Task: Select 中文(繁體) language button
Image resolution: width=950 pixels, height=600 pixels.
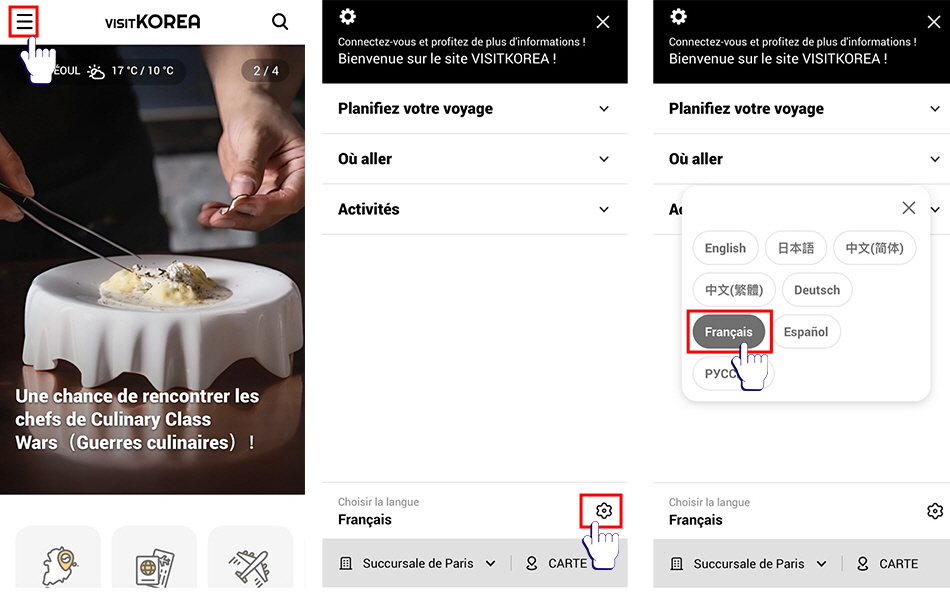Action: pos(734,290)
